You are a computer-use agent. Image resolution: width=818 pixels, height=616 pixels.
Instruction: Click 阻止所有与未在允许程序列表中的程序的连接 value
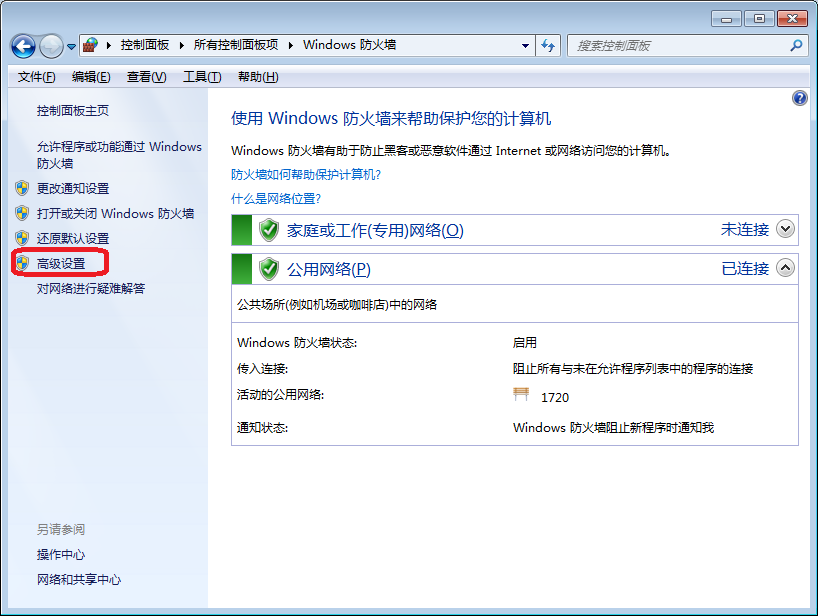[633, 369]
